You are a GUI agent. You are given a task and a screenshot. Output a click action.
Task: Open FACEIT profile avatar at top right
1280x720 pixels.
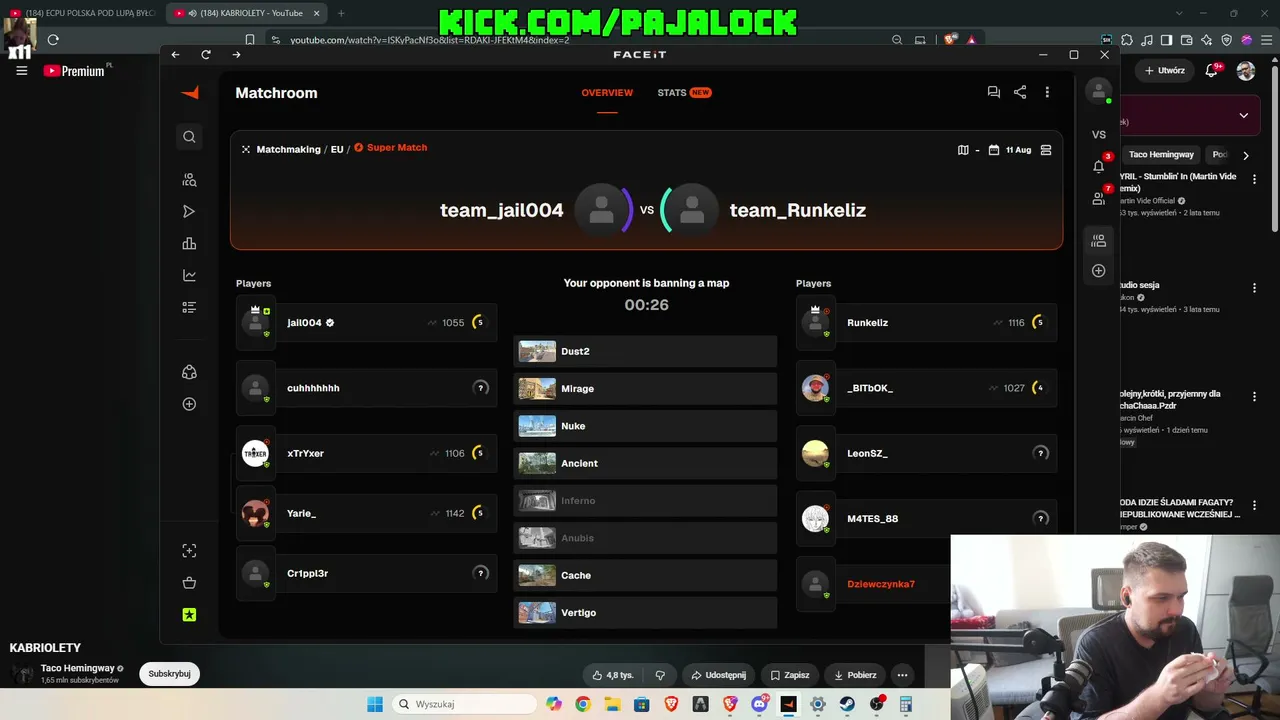click(1099, 91)
